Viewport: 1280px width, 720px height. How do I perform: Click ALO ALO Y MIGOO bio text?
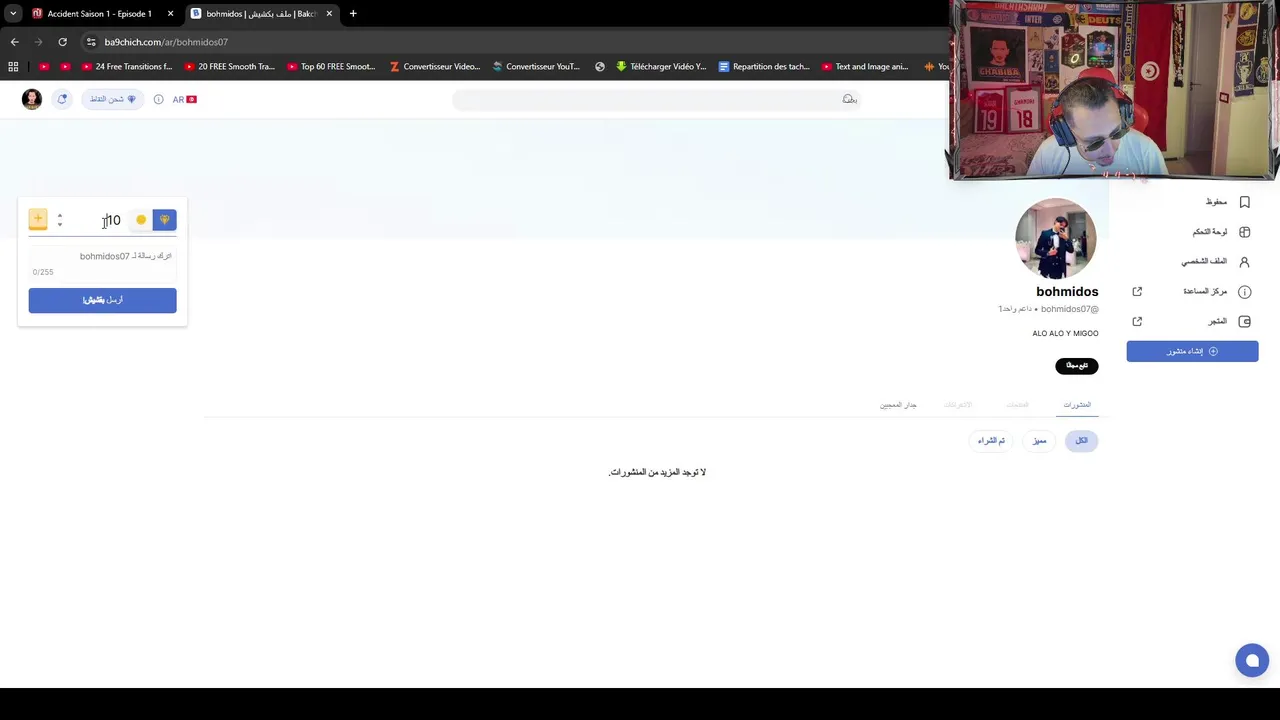tap(1065, 333)
